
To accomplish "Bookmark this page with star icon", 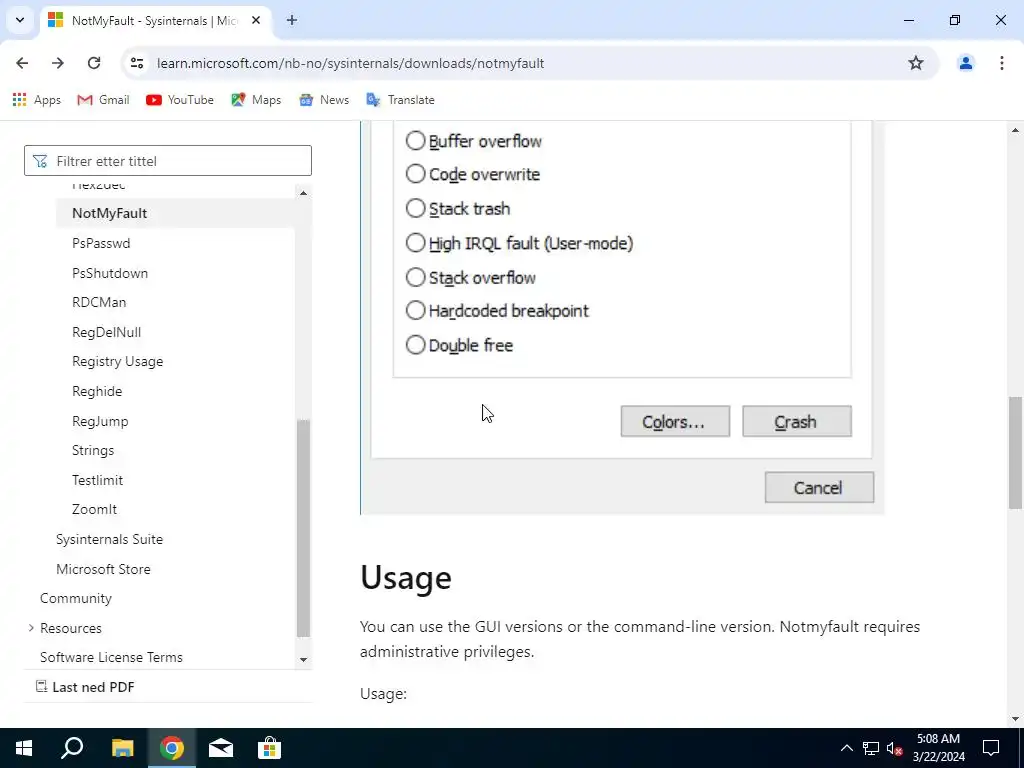I will (916, 63).
